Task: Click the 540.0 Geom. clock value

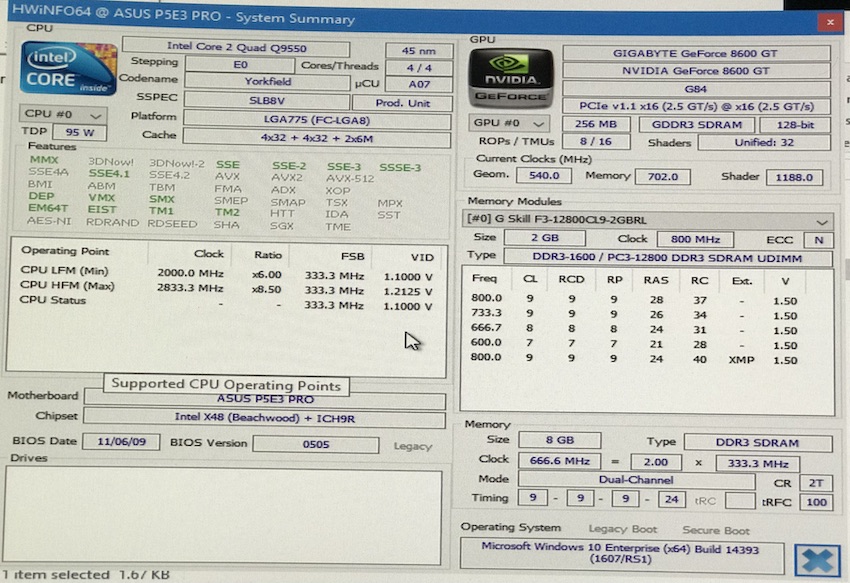Action: [544, 176]
